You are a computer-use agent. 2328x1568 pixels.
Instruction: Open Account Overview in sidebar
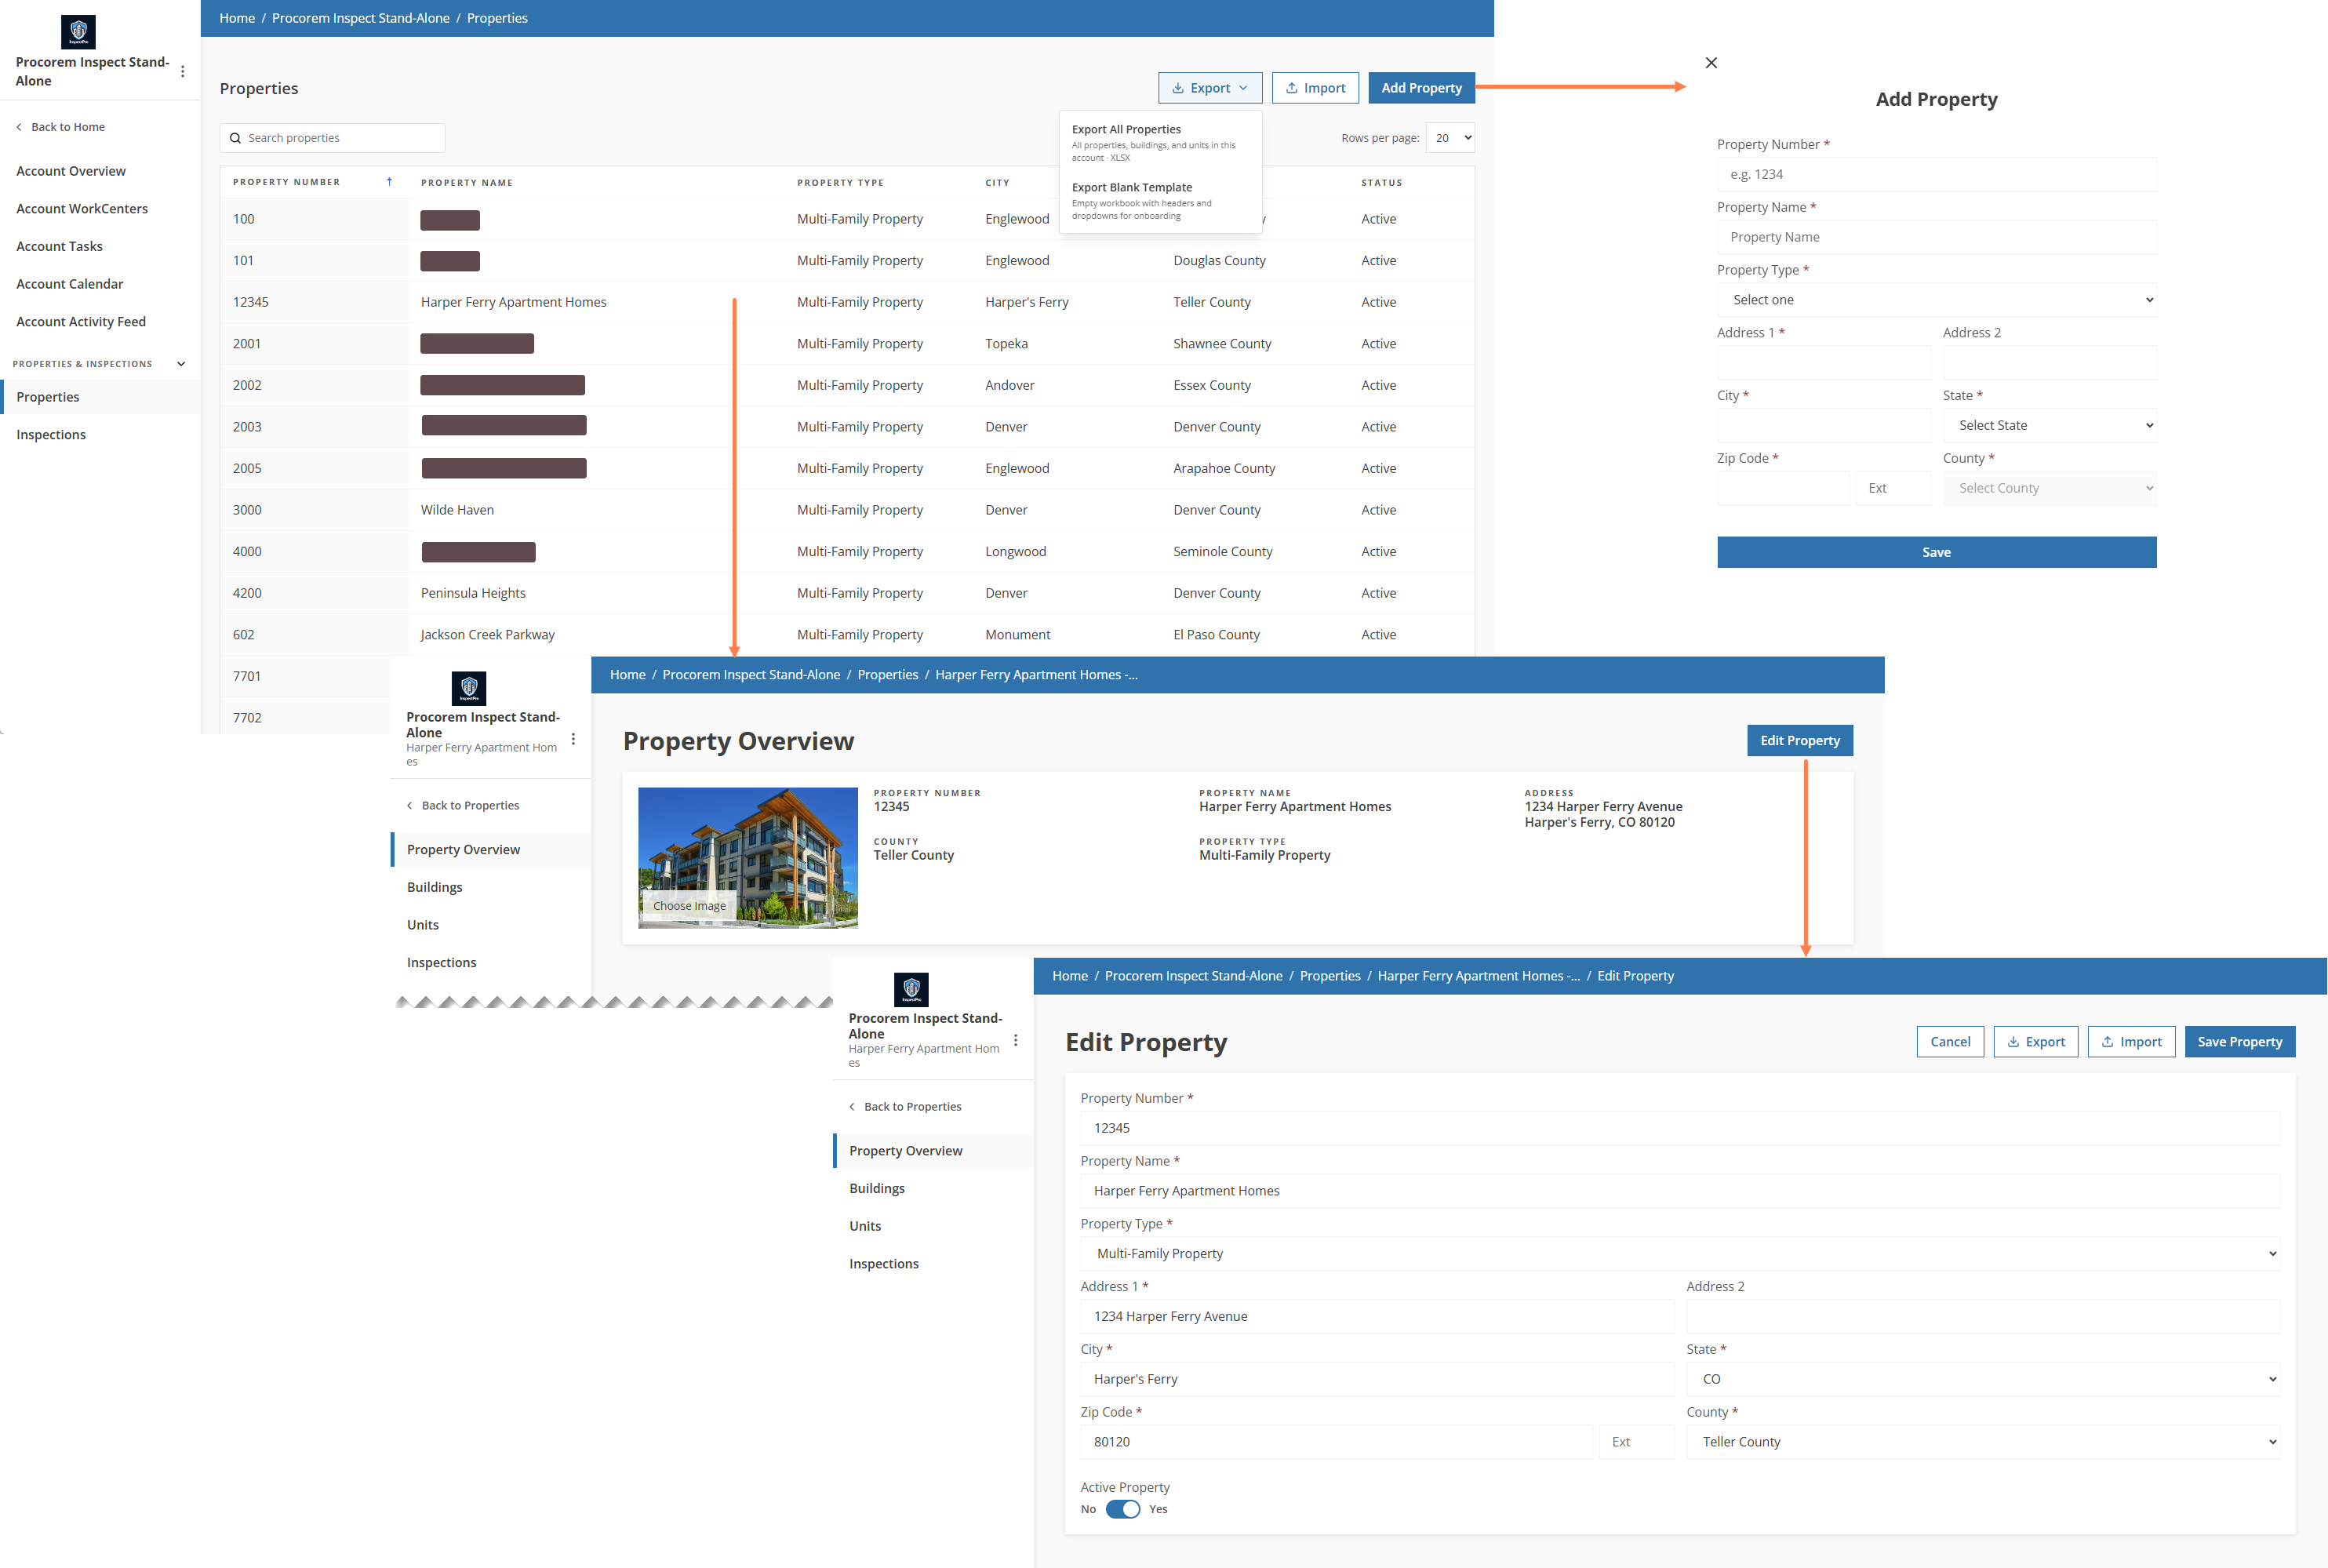click(x=71, y=171)
